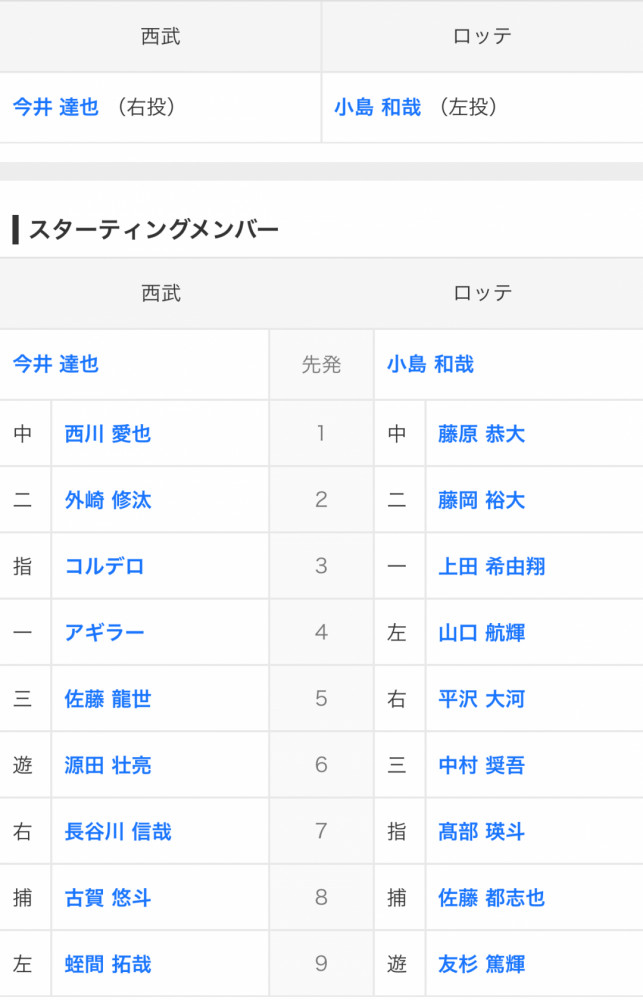Click 藤岡 裕大 player name
Viewport: 643px width, 1000px height.
point(481,500)
